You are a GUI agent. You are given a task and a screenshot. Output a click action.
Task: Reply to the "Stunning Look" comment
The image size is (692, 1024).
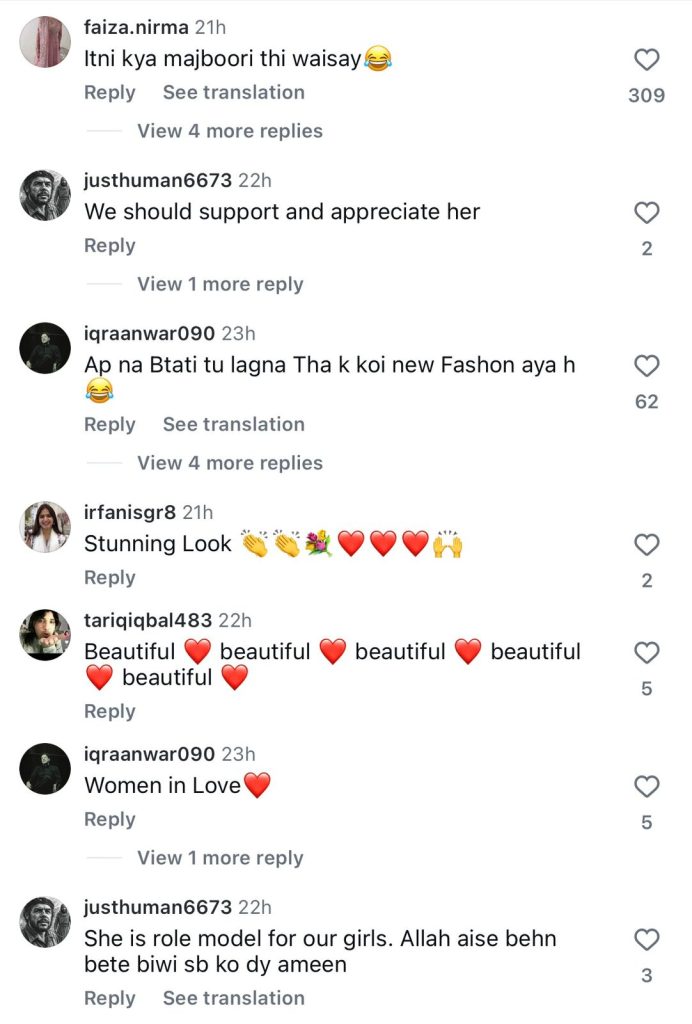[x=109, y=578]
